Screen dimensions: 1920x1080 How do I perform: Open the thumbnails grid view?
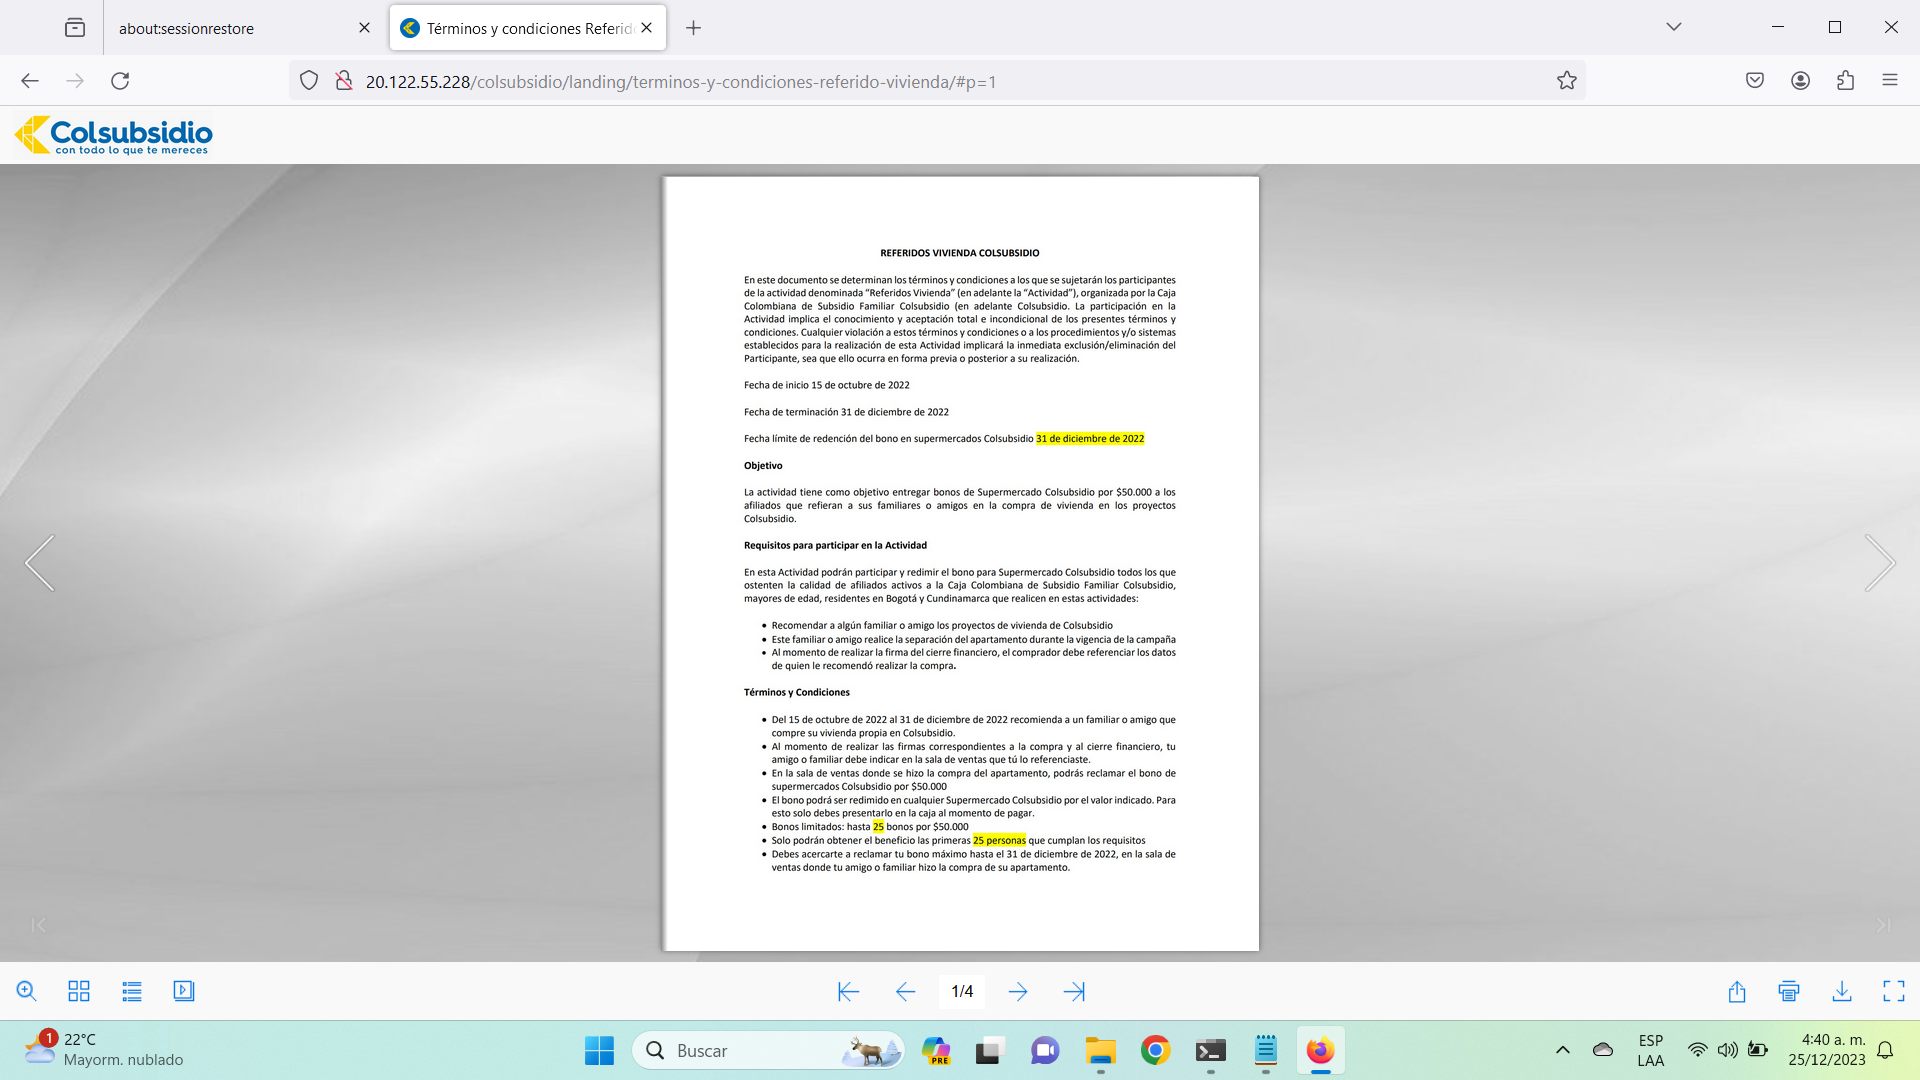click(79, 991)
